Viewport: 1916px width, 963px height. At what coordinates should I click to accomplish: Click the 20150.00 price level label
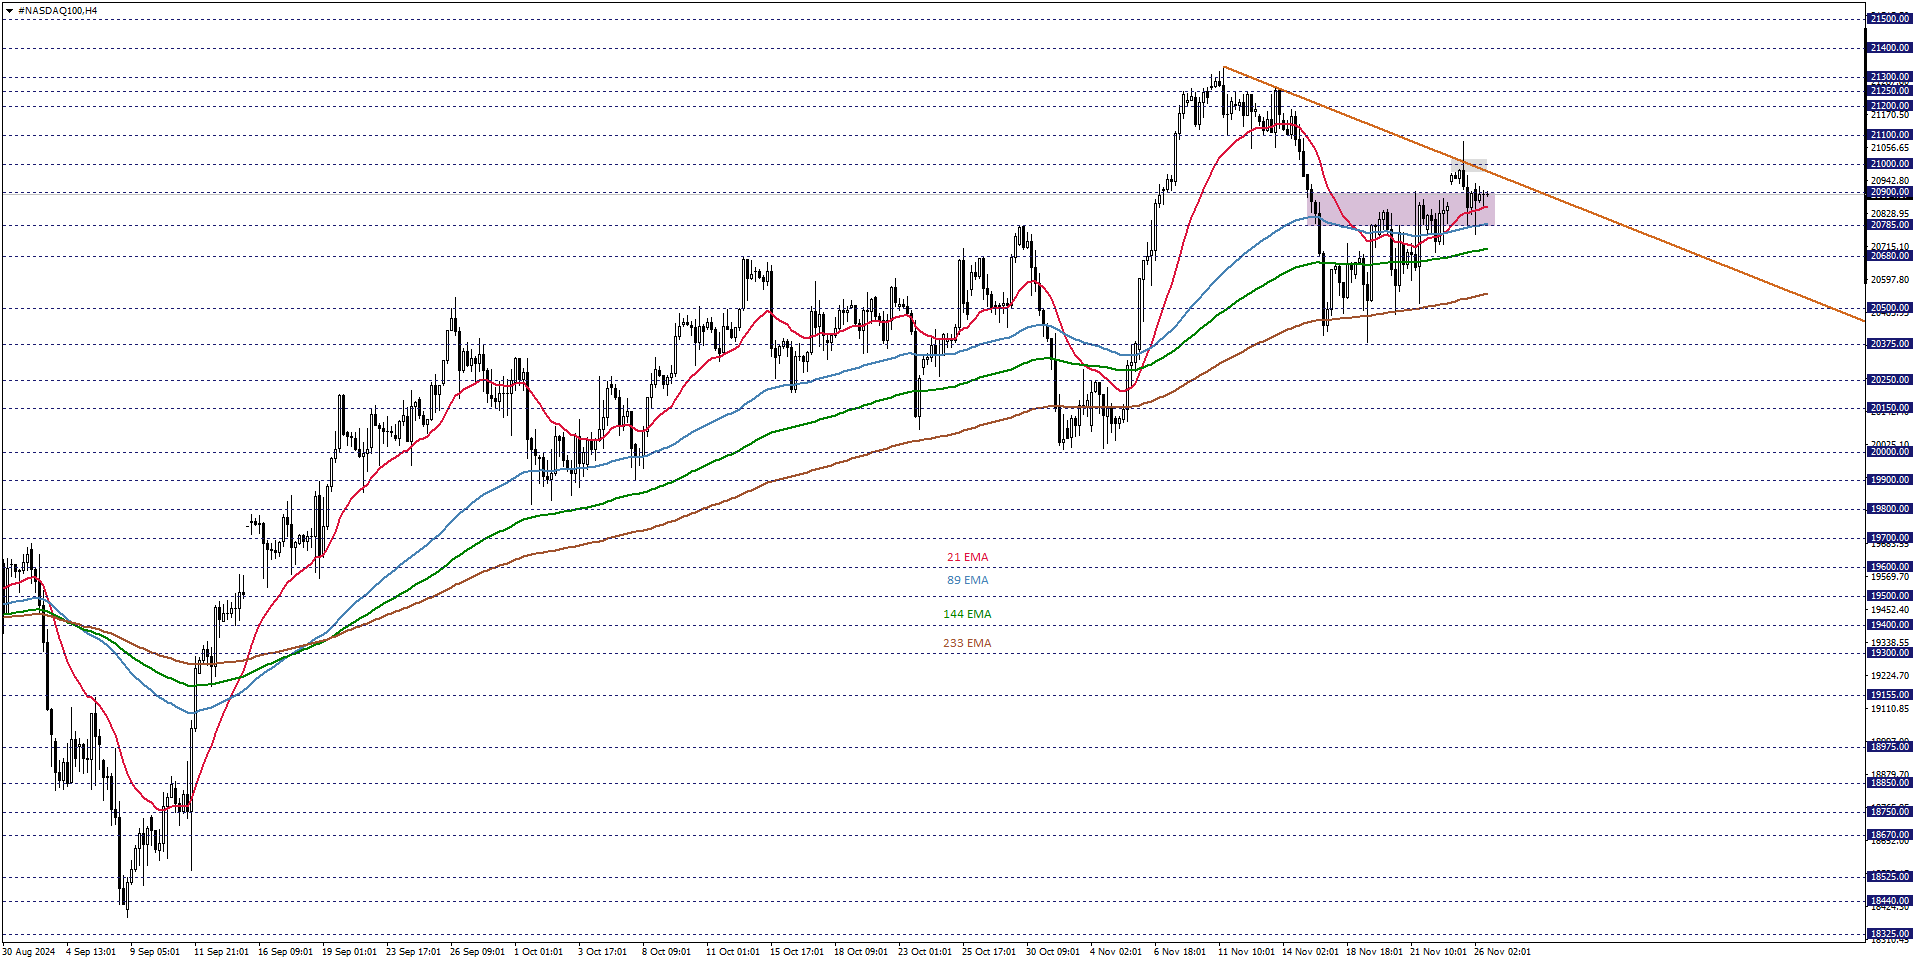[x=1889, y=408]
